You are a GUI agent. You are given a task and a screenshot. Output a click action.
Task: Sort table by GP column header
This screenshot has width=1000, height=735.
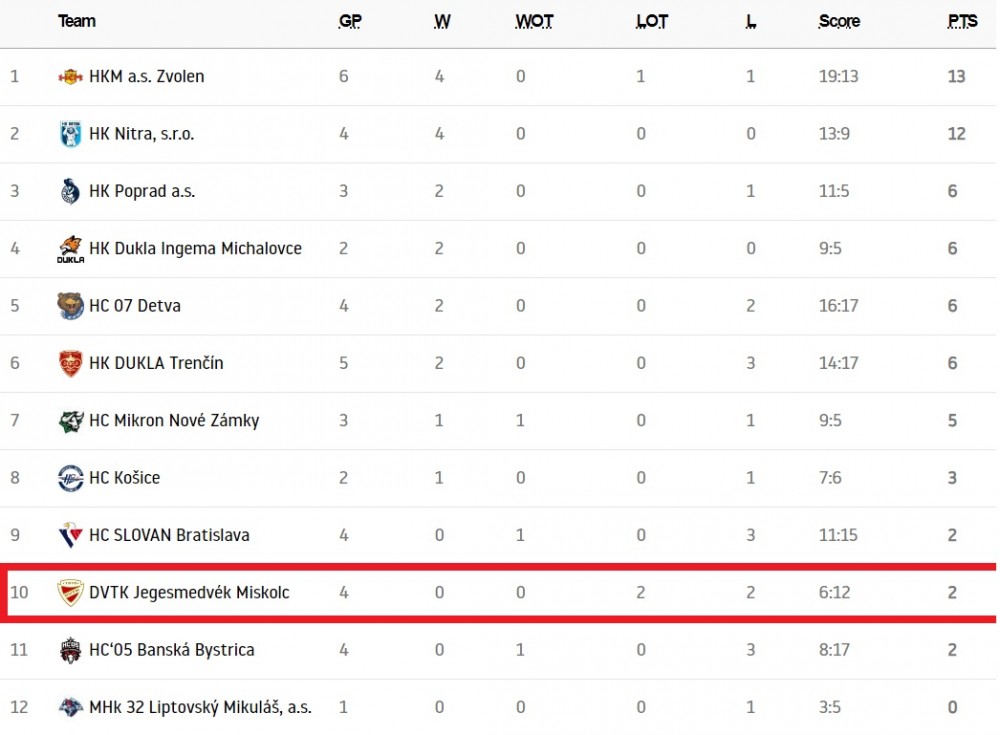(350, 22)
